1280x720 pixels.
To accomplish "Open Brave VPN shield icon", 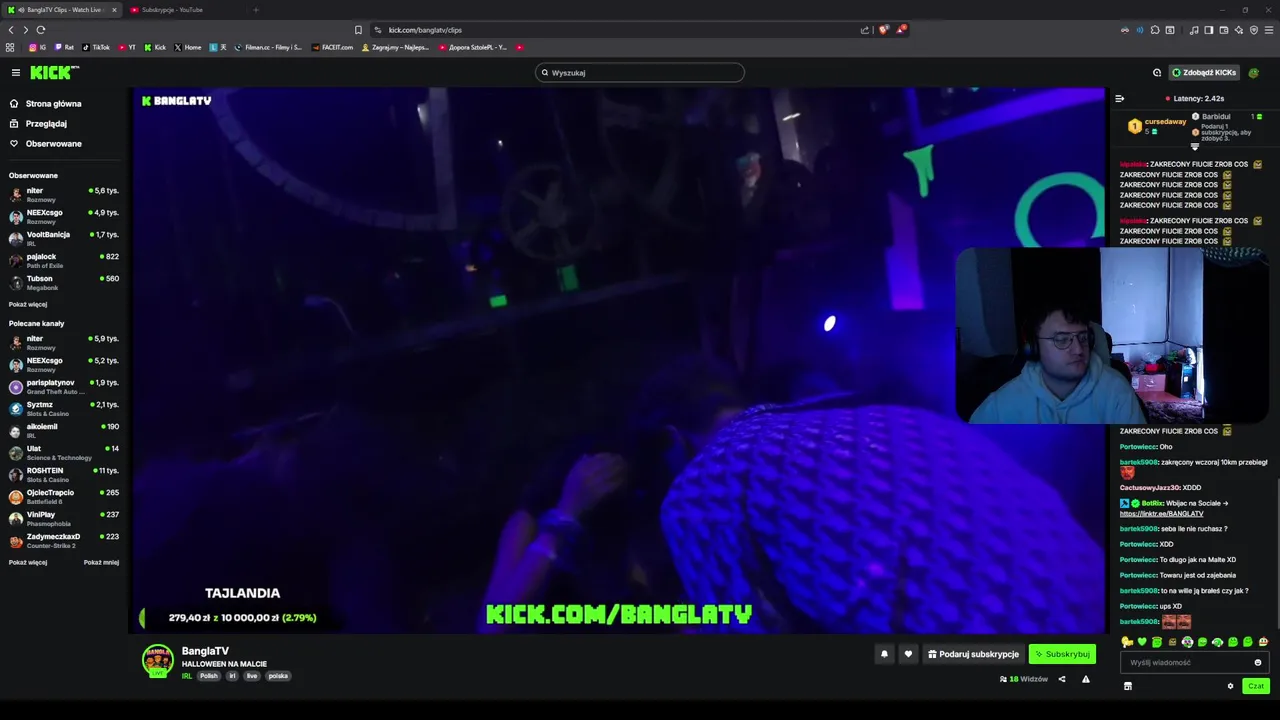I will click(1254, 30).
